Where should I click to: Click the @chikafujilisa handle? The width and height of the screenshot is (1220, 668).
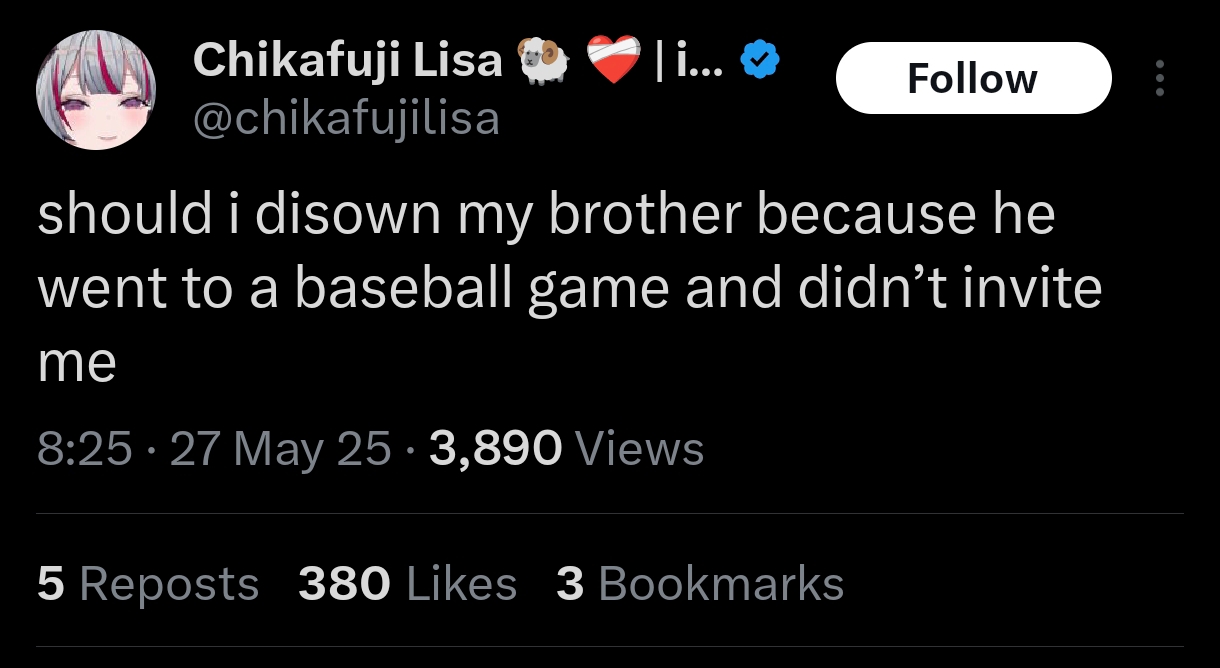point(346,120)
